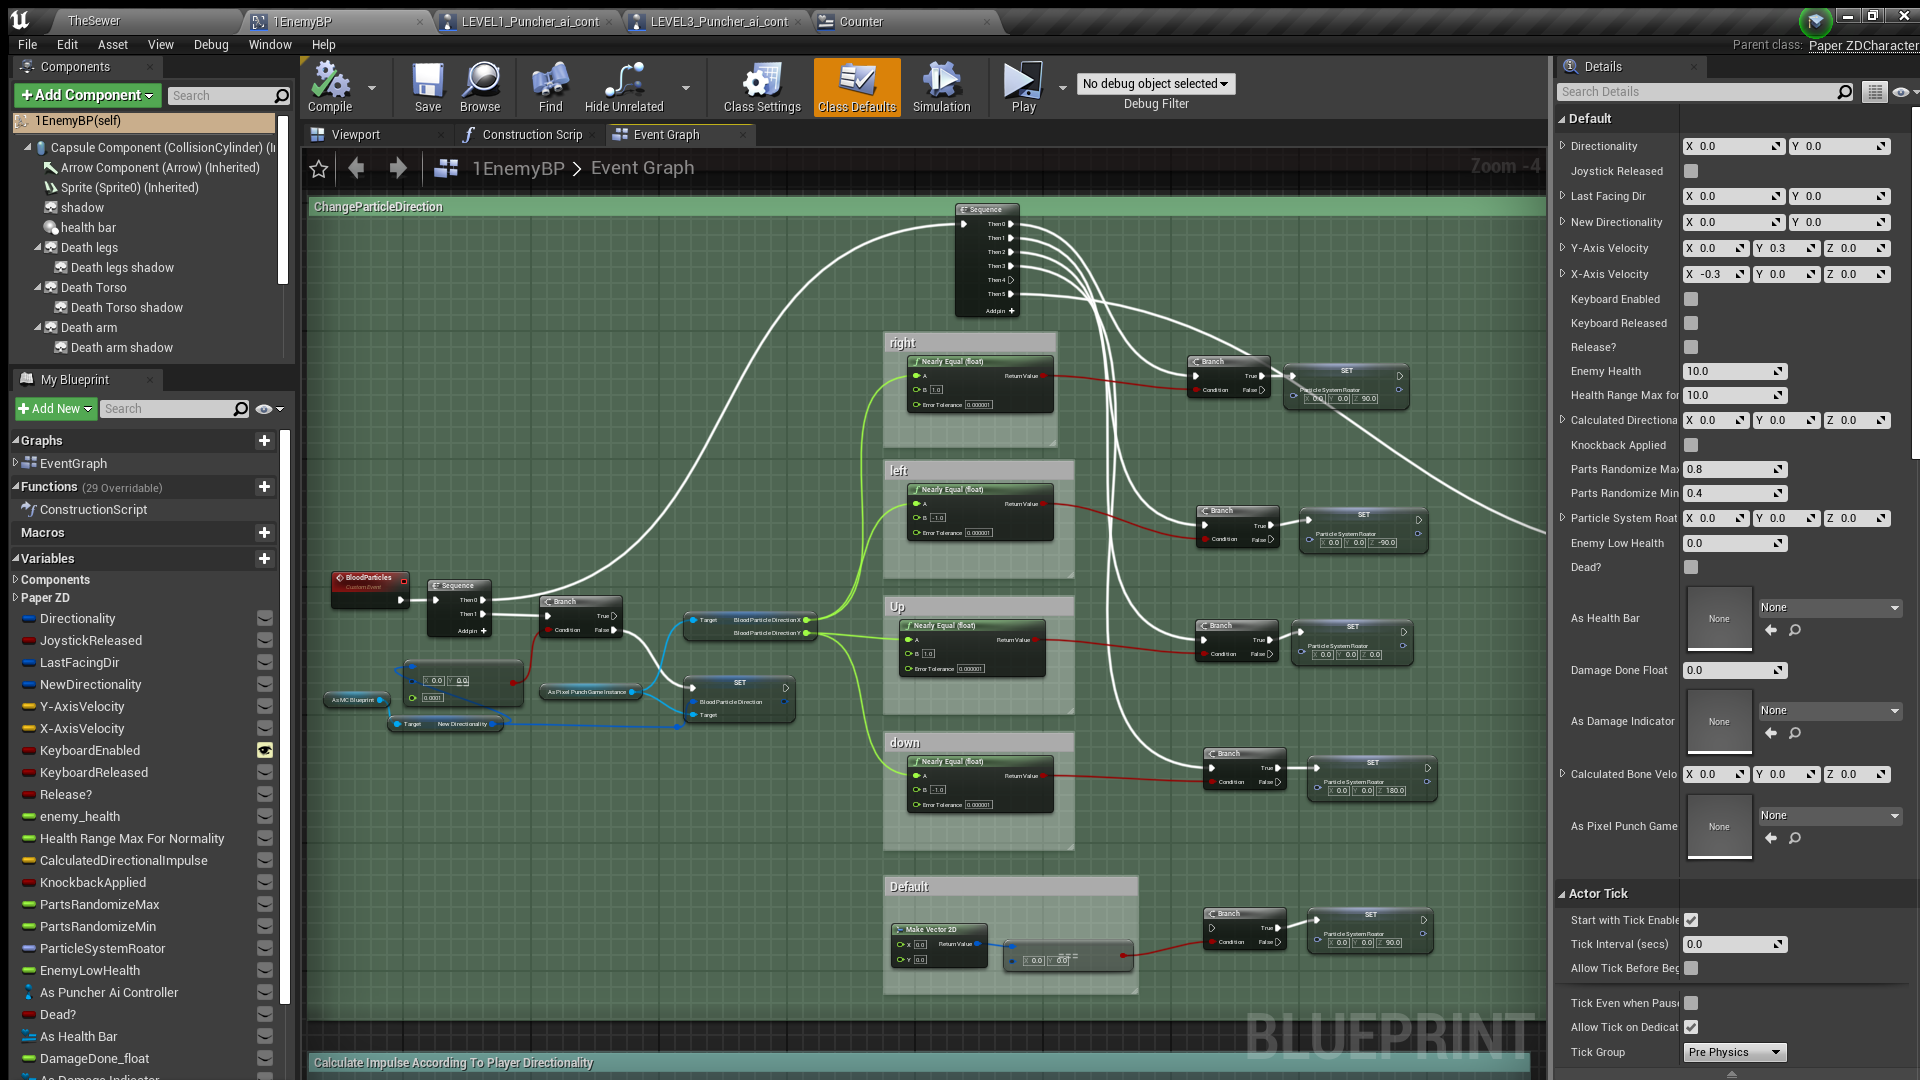This screenshot has height=1080, width=1920.
Task: Open the Tick Group Pre Physics dropdown
Action: (1735, 1052)
